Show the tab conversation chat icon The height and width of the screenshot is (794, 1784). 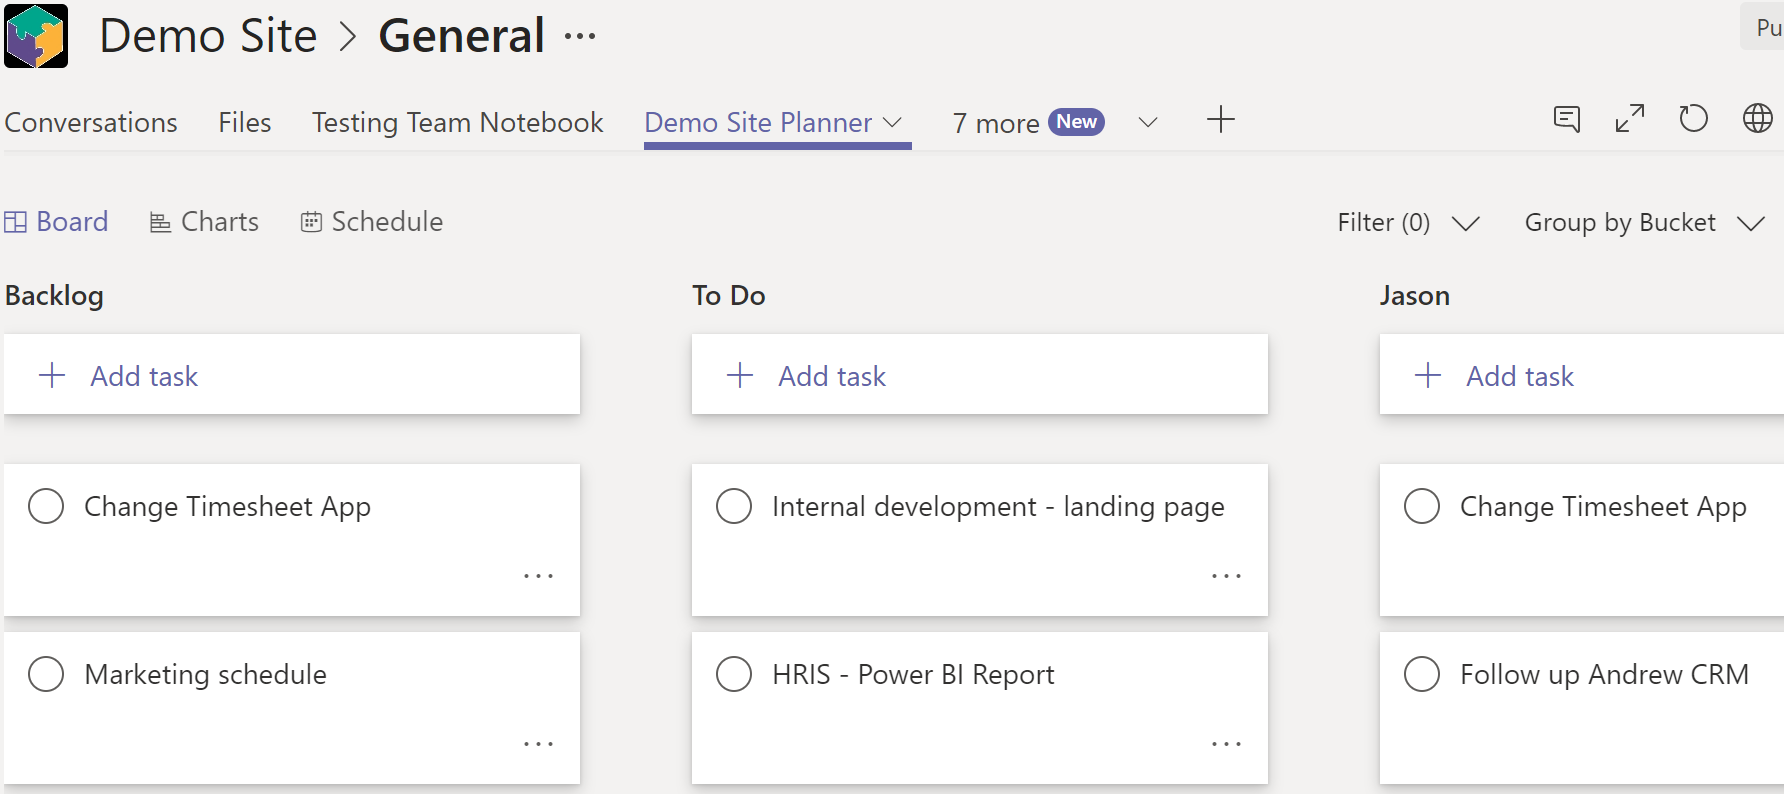1567,119
